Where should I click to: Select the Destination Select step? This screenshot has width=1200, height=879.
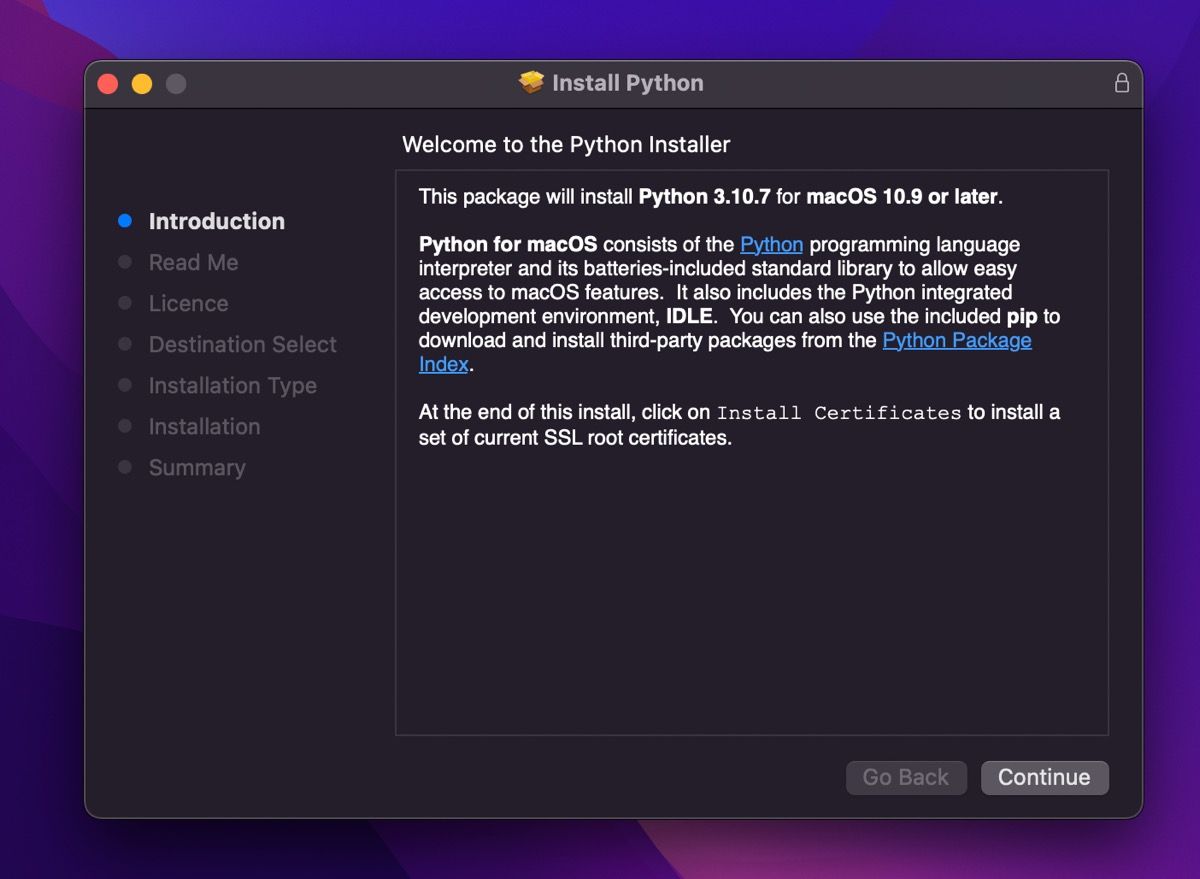pos(242,344)
